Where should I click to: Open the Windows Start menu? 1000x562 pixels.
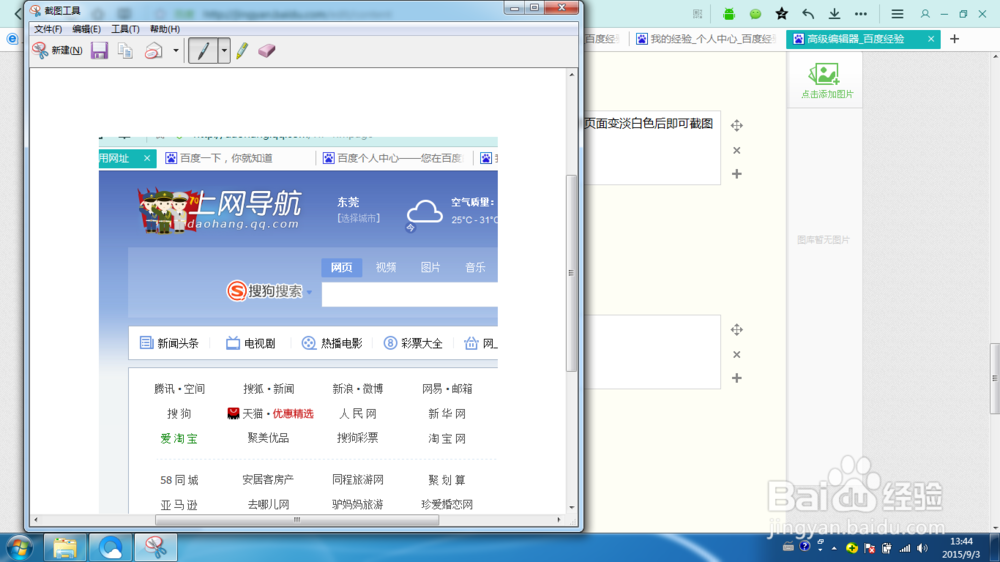tap(20, 547)
